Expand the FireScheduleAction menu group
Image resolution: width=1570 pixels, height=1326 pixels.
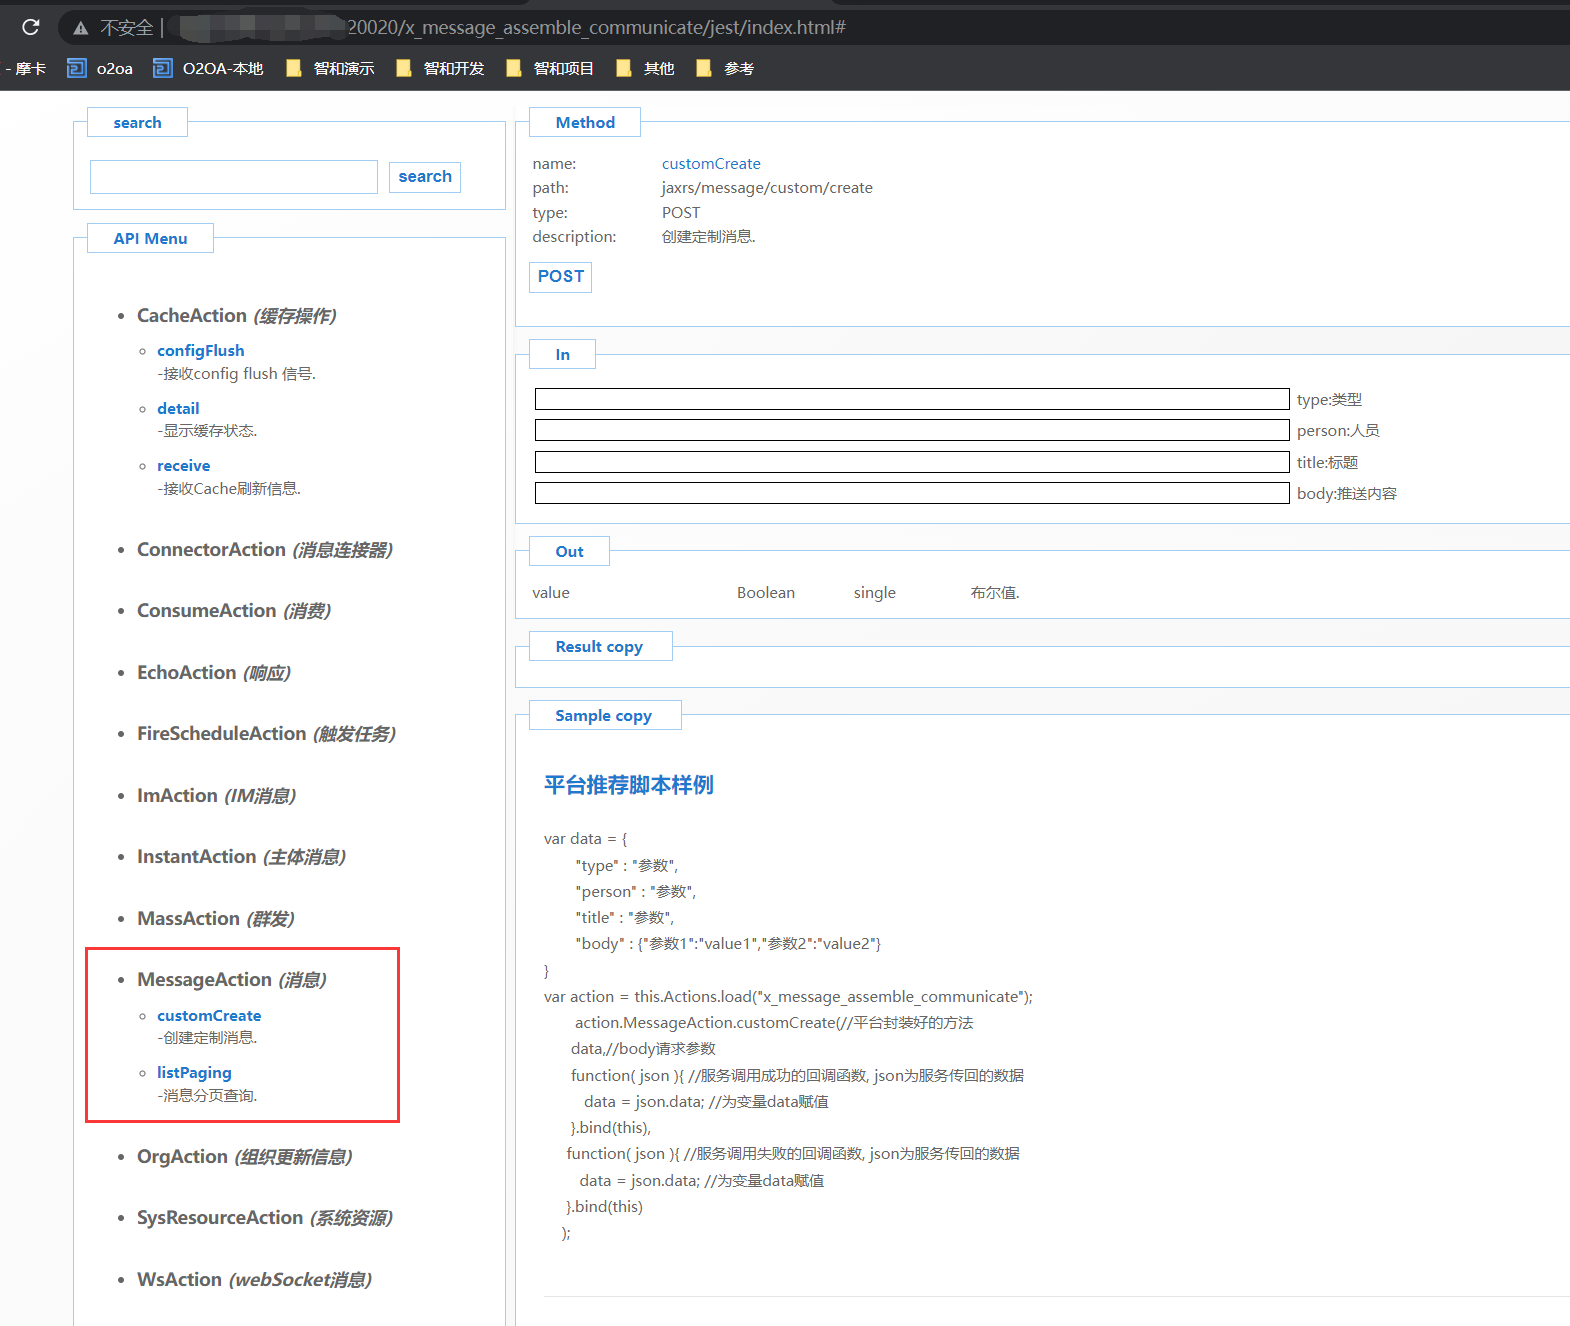click(267, 734)
